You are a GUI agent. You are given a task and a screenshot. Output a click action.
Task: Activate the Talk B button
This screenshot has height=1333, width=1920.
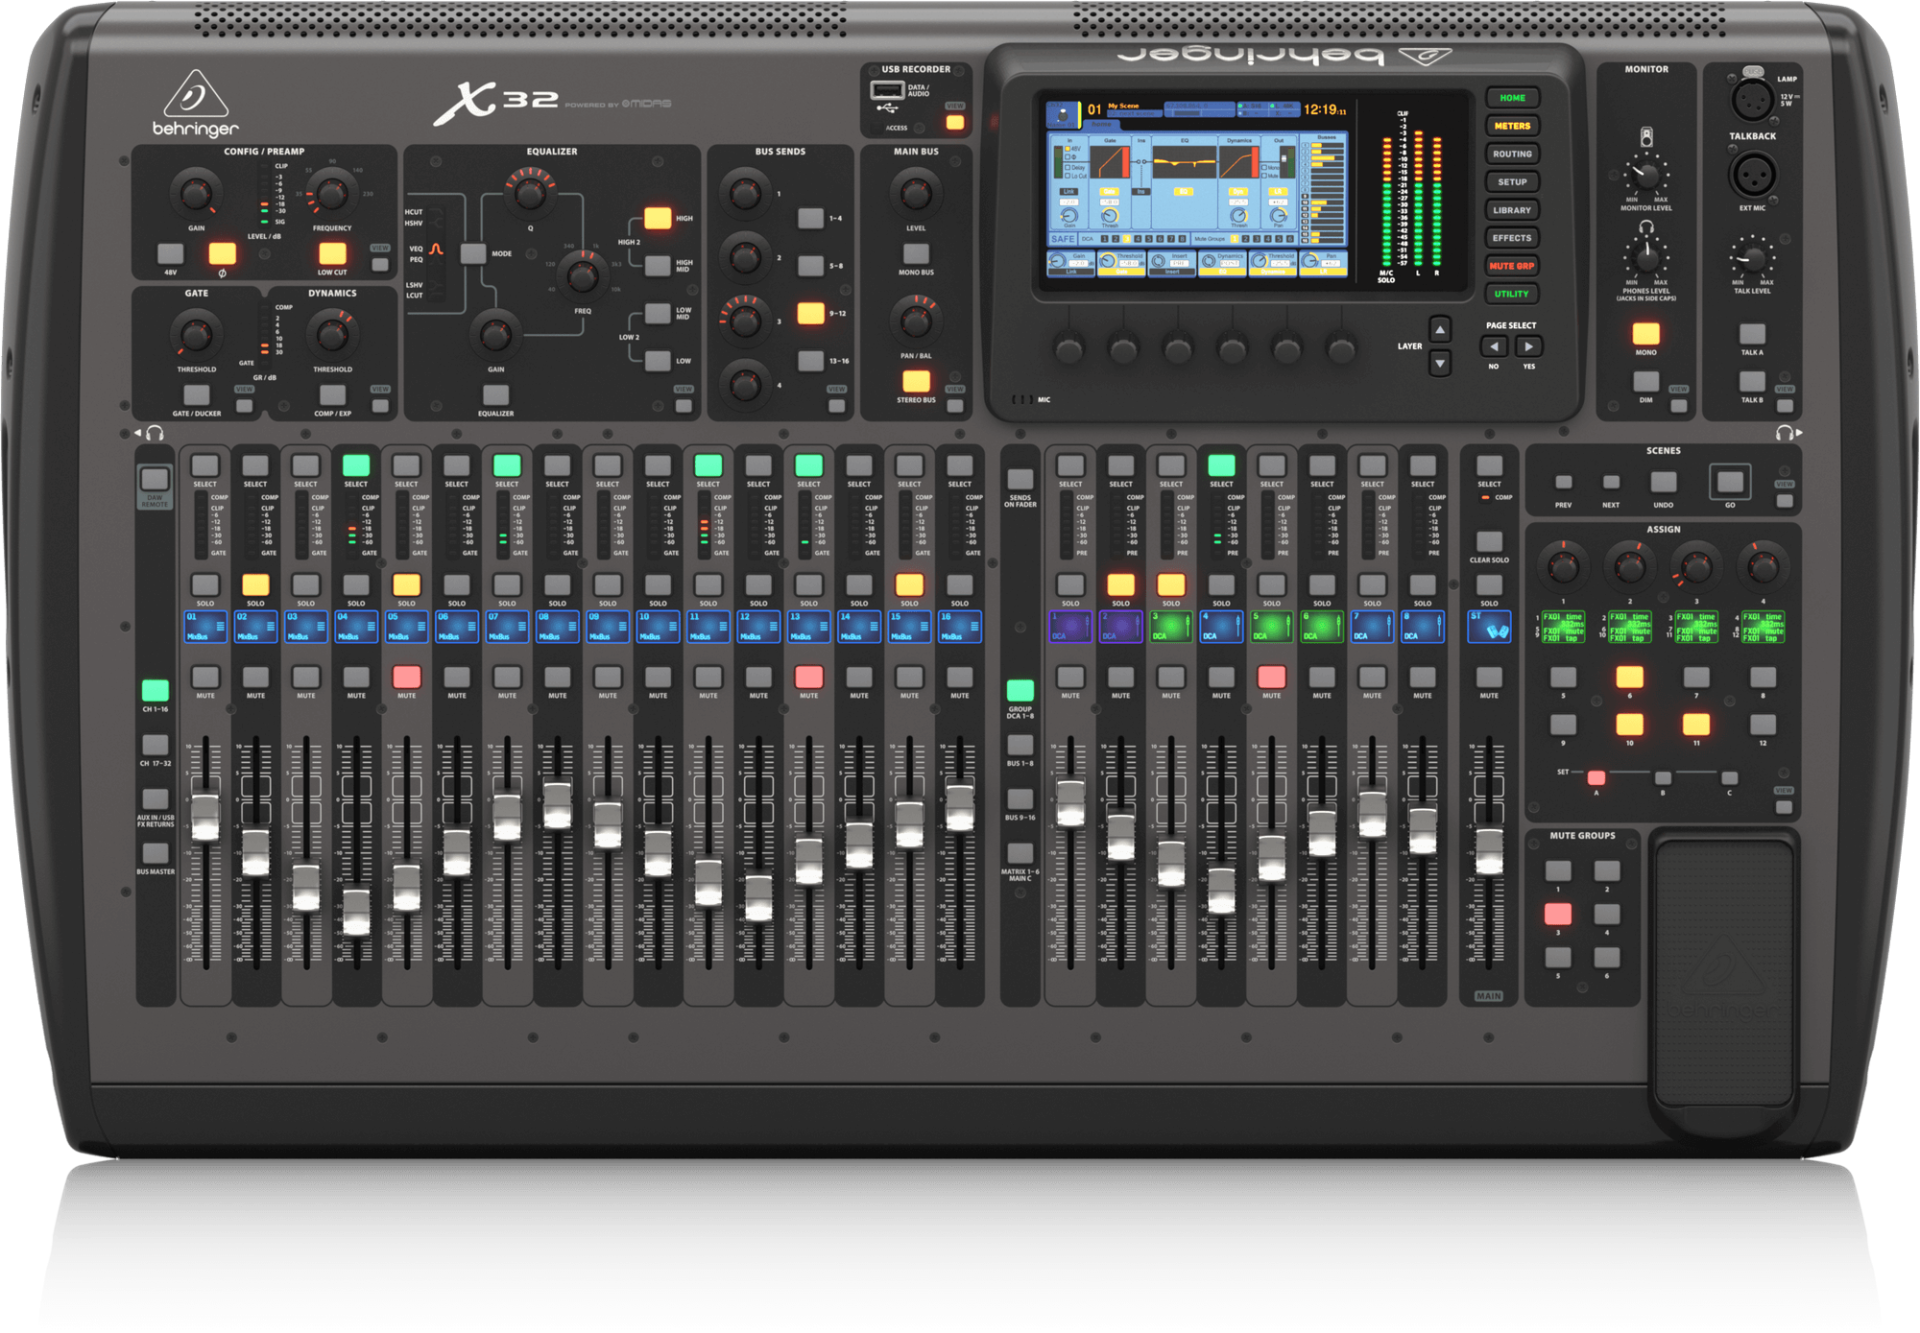(1752, 381)
